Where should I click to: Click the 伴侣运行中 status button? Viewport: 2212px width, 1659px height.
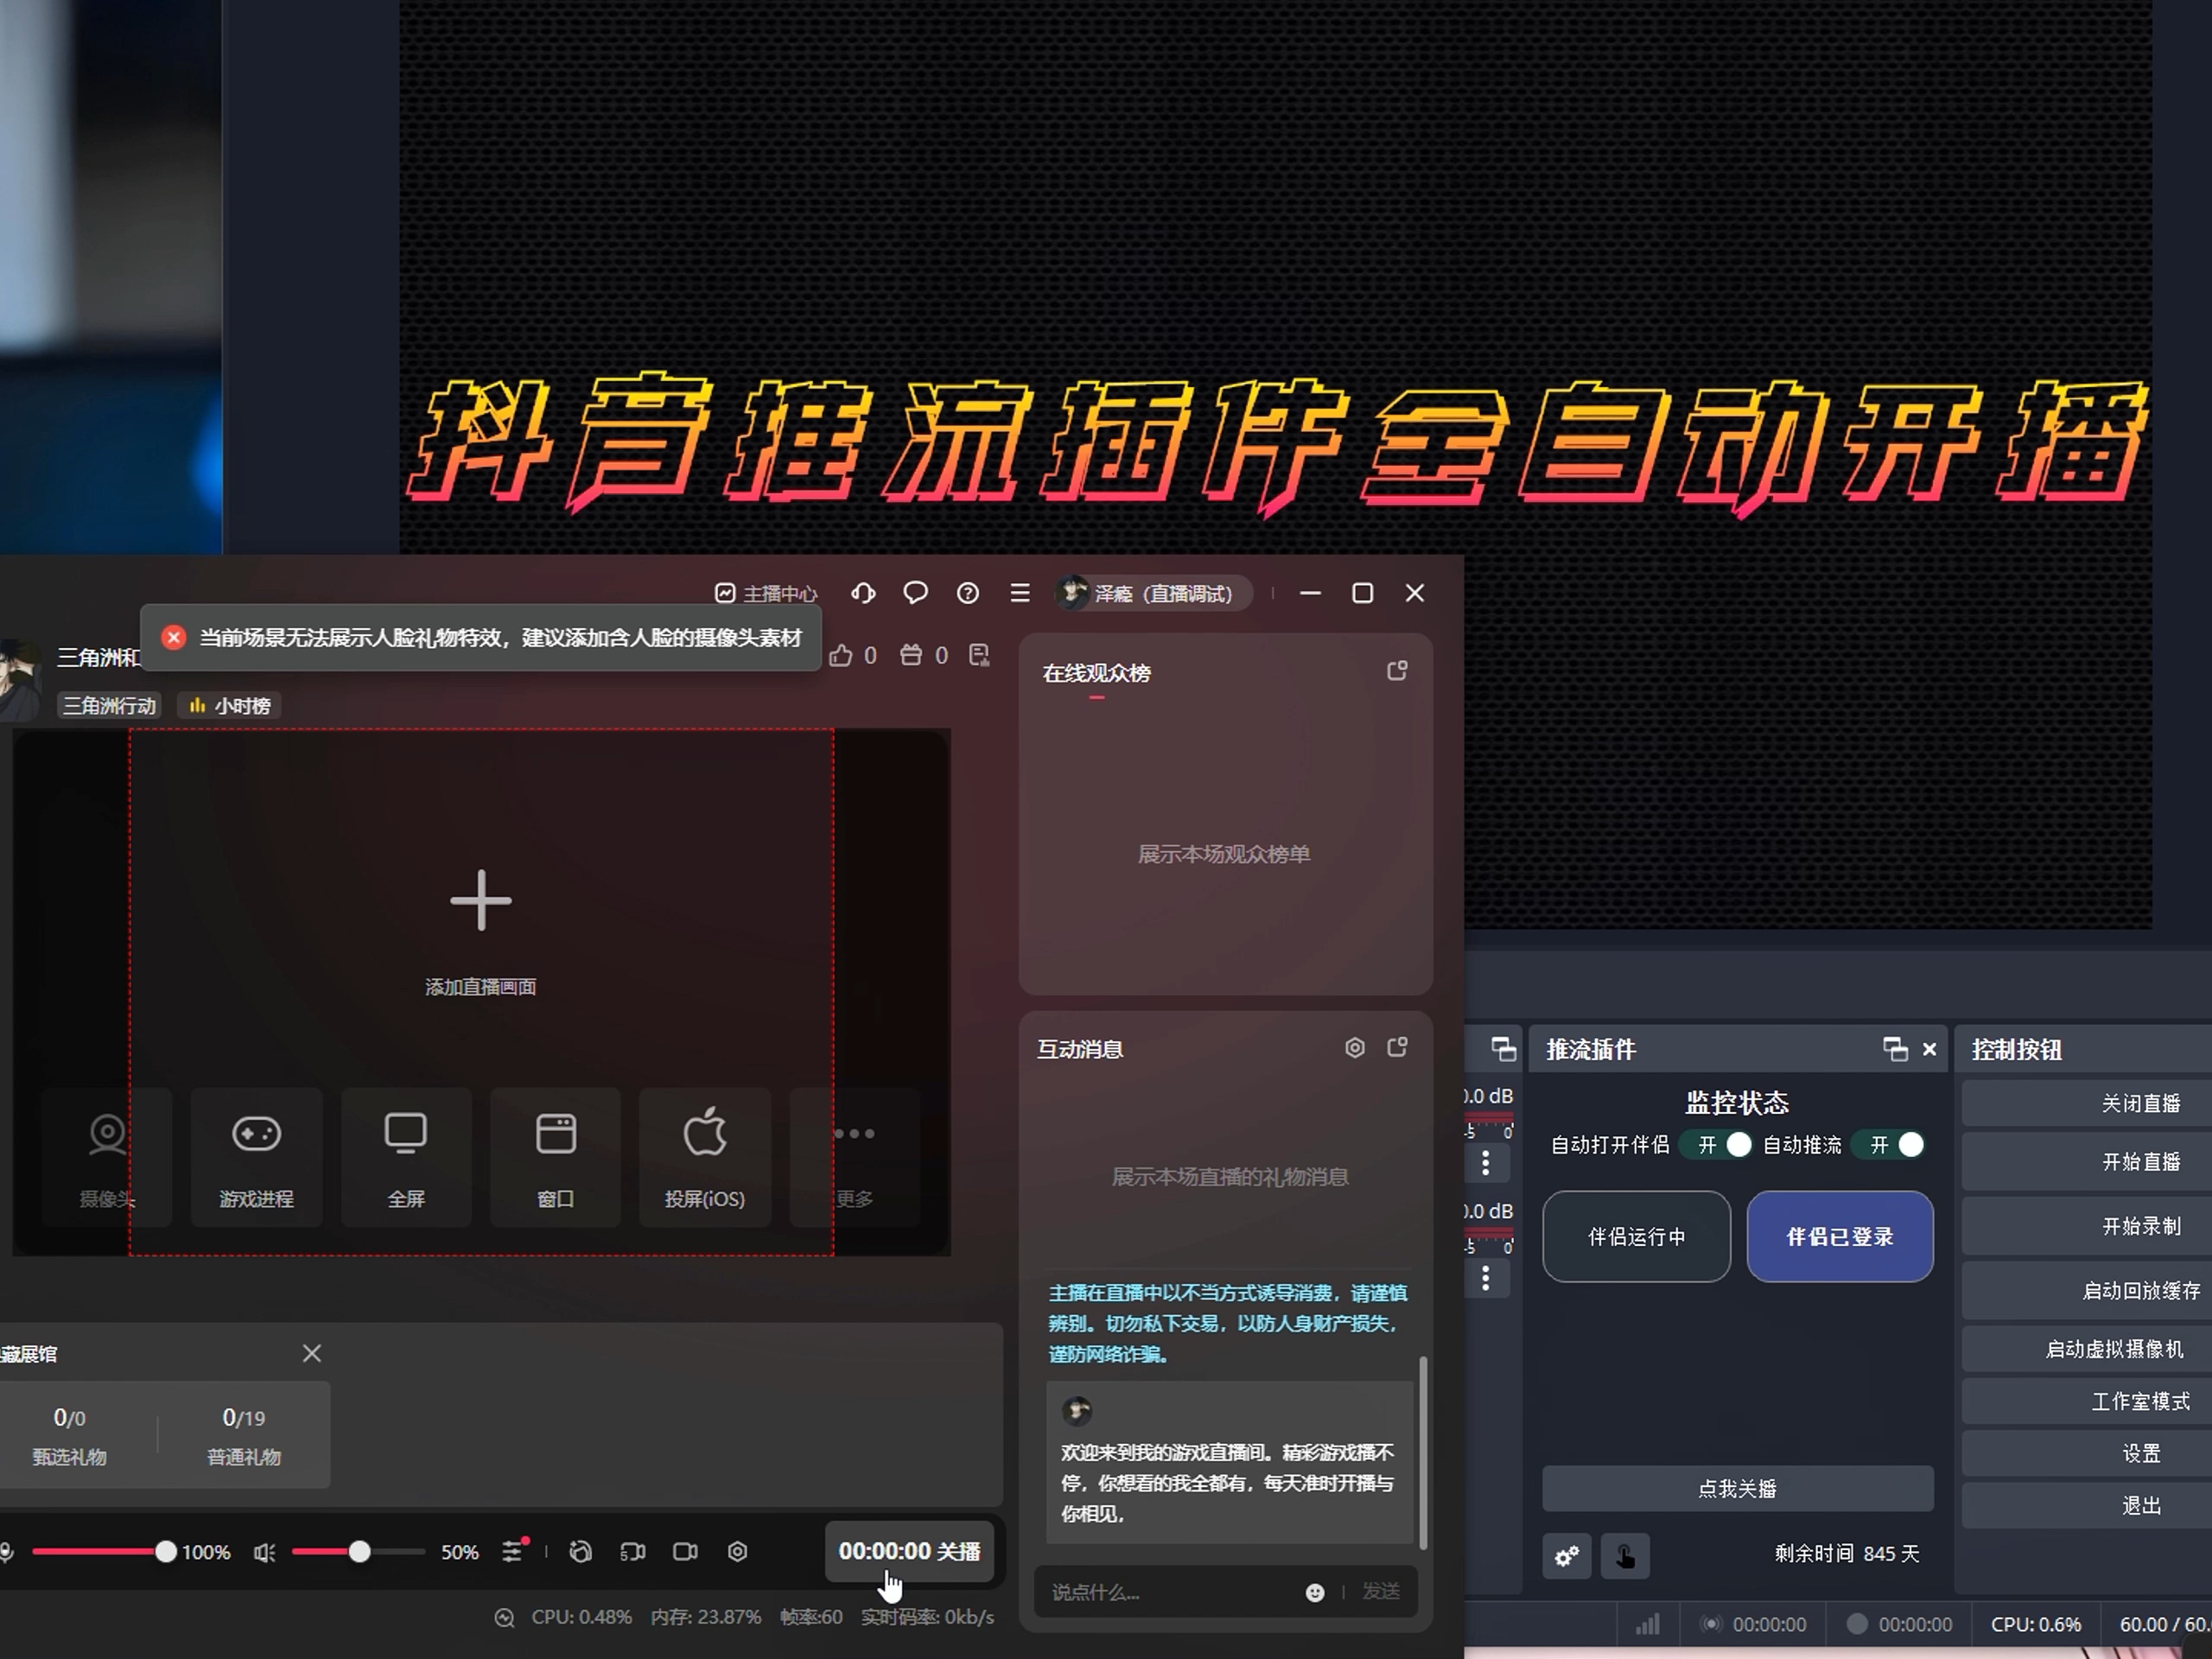[1636, 1237]
